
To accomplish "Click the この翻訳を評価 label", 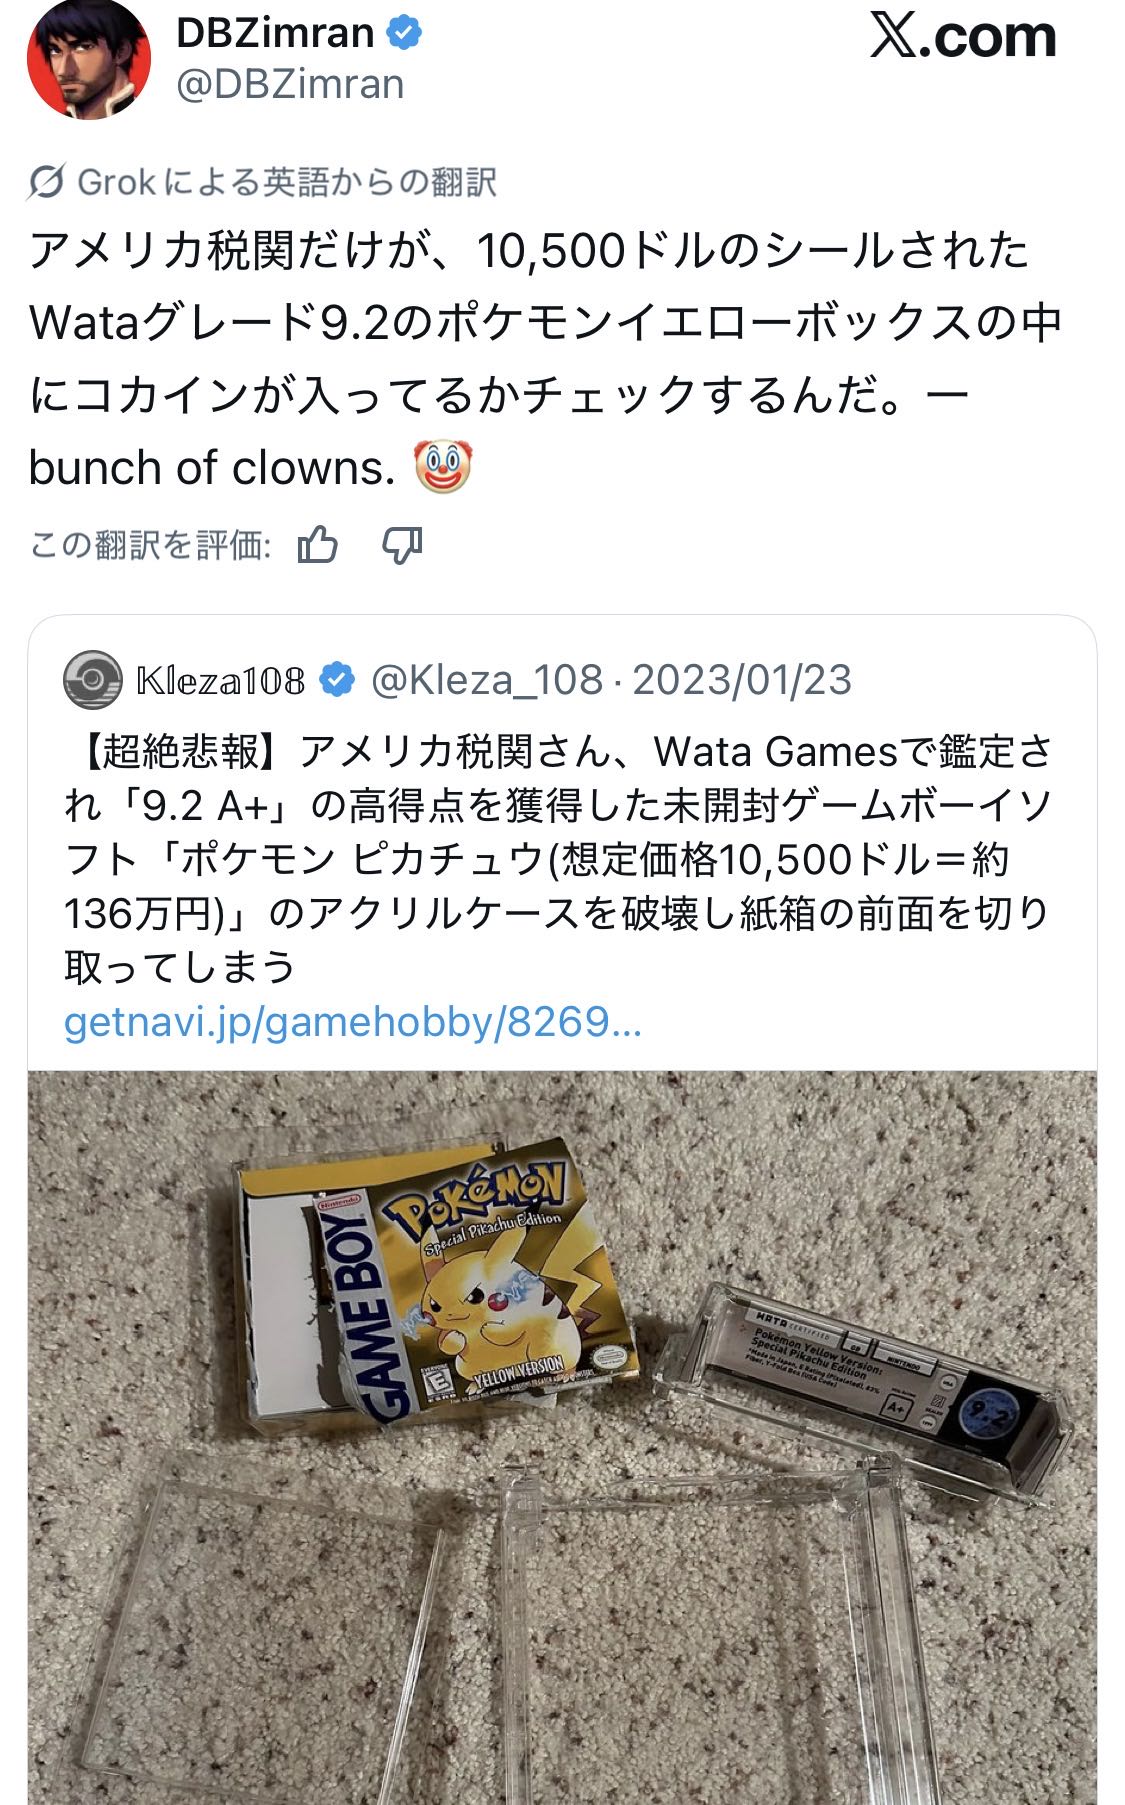I will click(x=150, y=546).
